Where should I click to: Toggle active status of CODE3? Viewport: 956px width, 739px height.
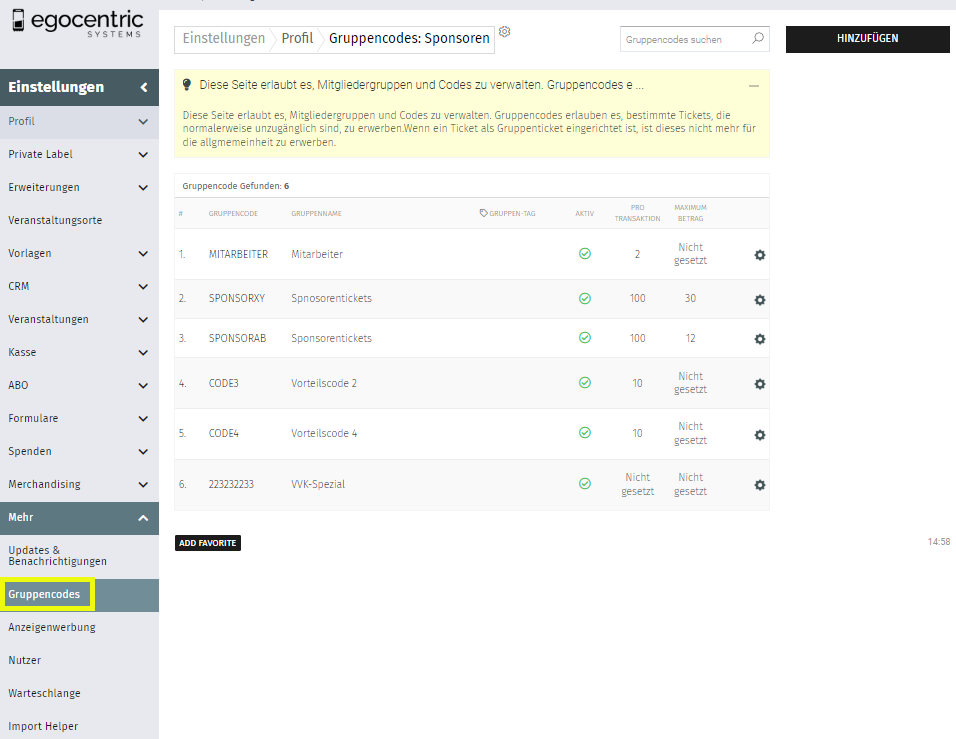(x=585, y=383)
